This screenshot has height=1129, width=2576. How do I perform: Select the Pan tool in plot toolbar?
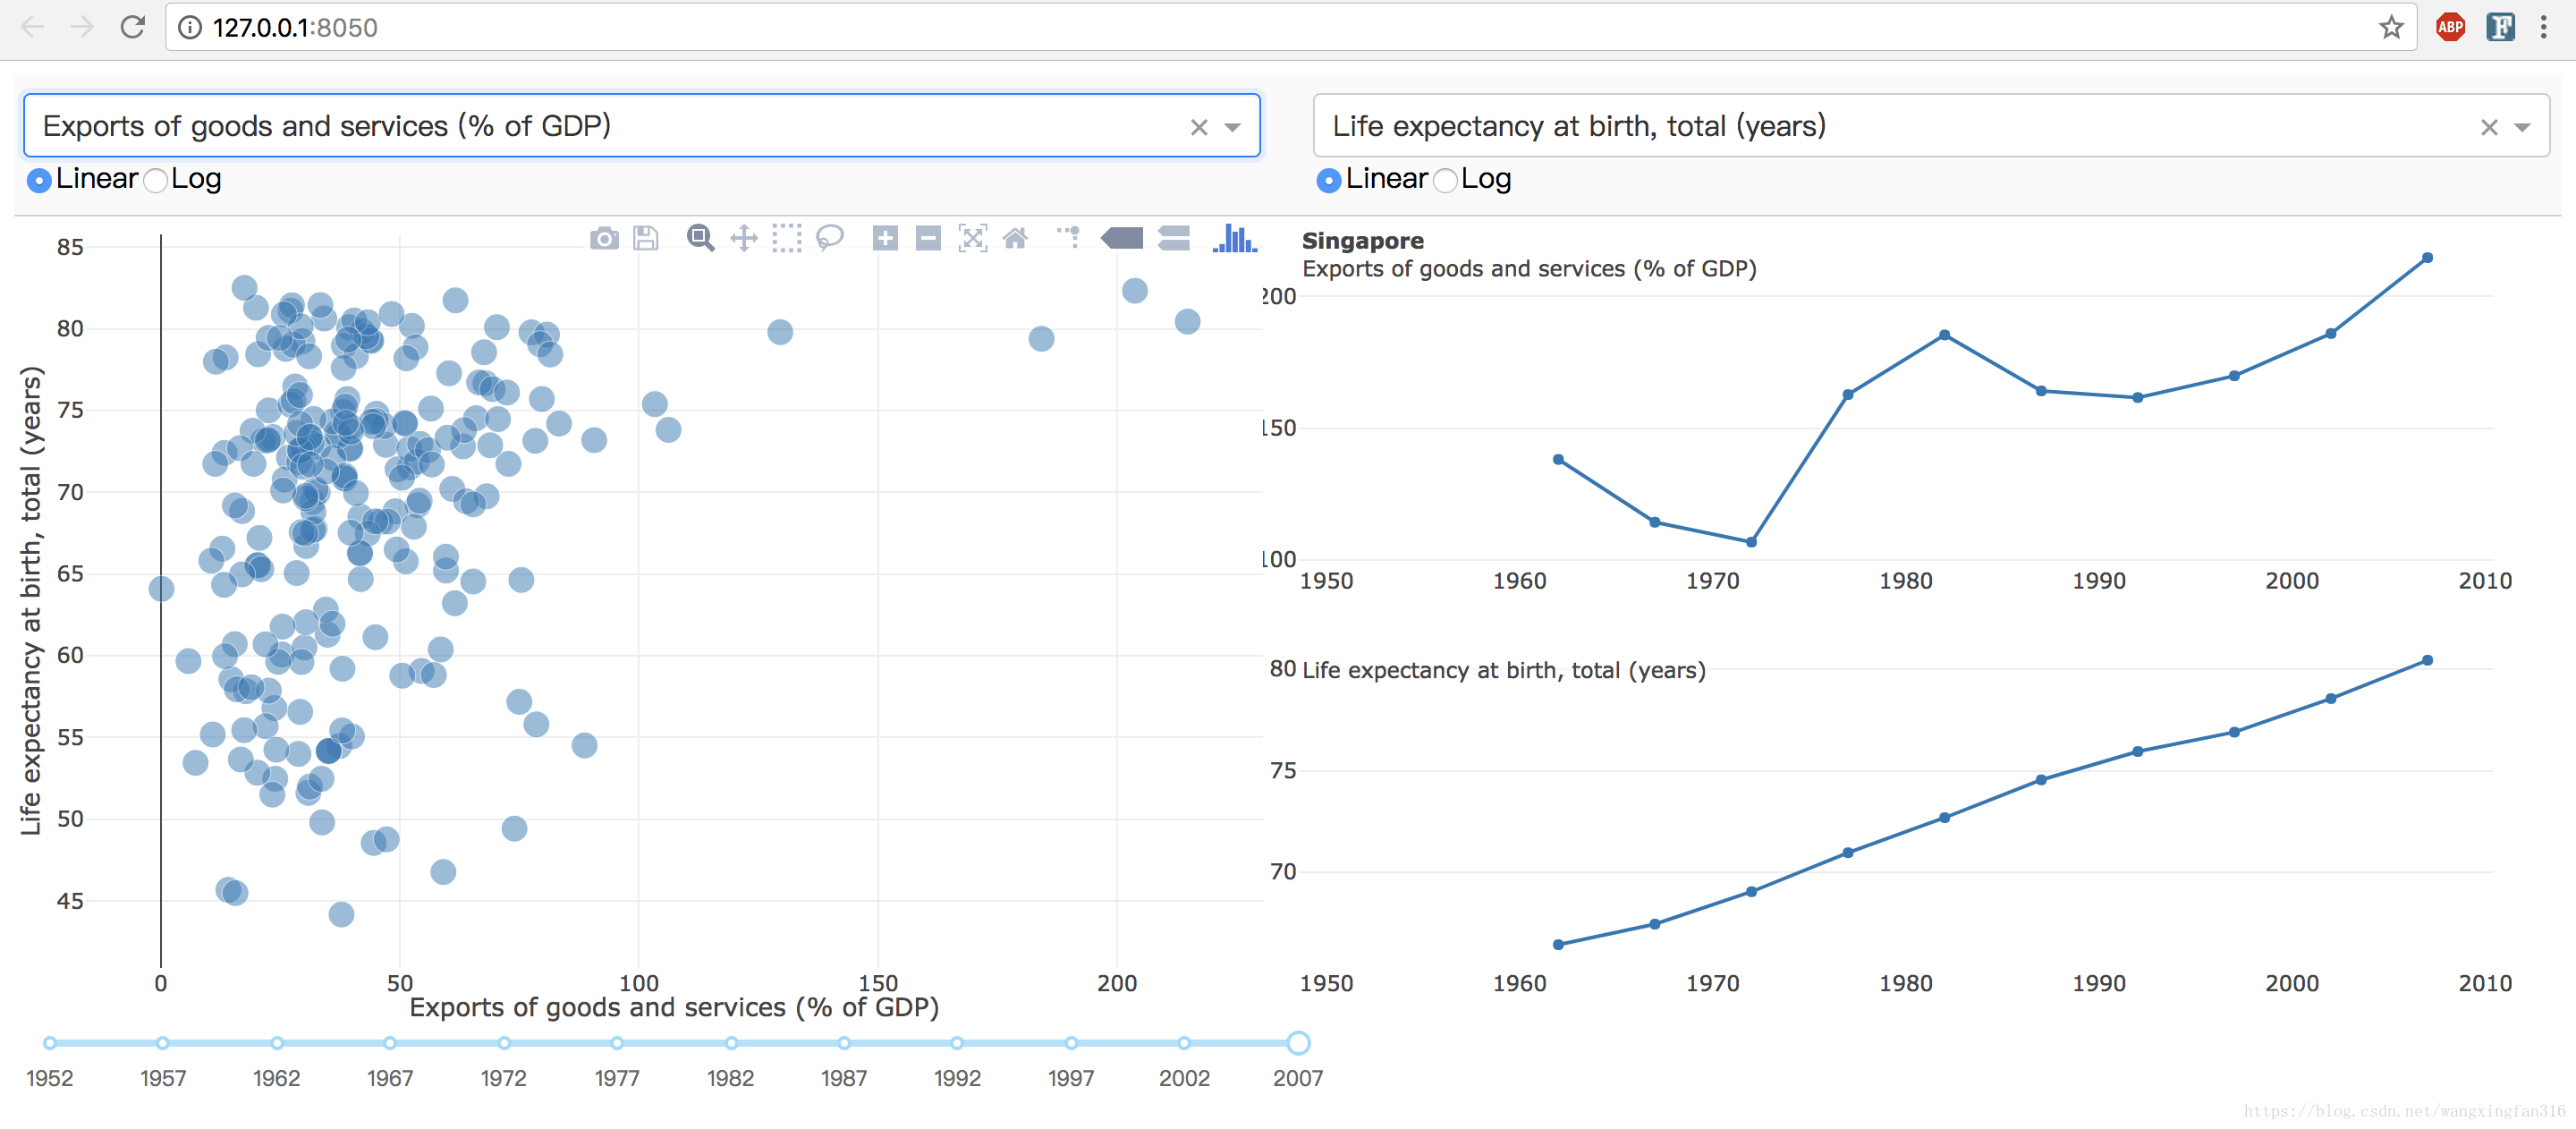744,238
